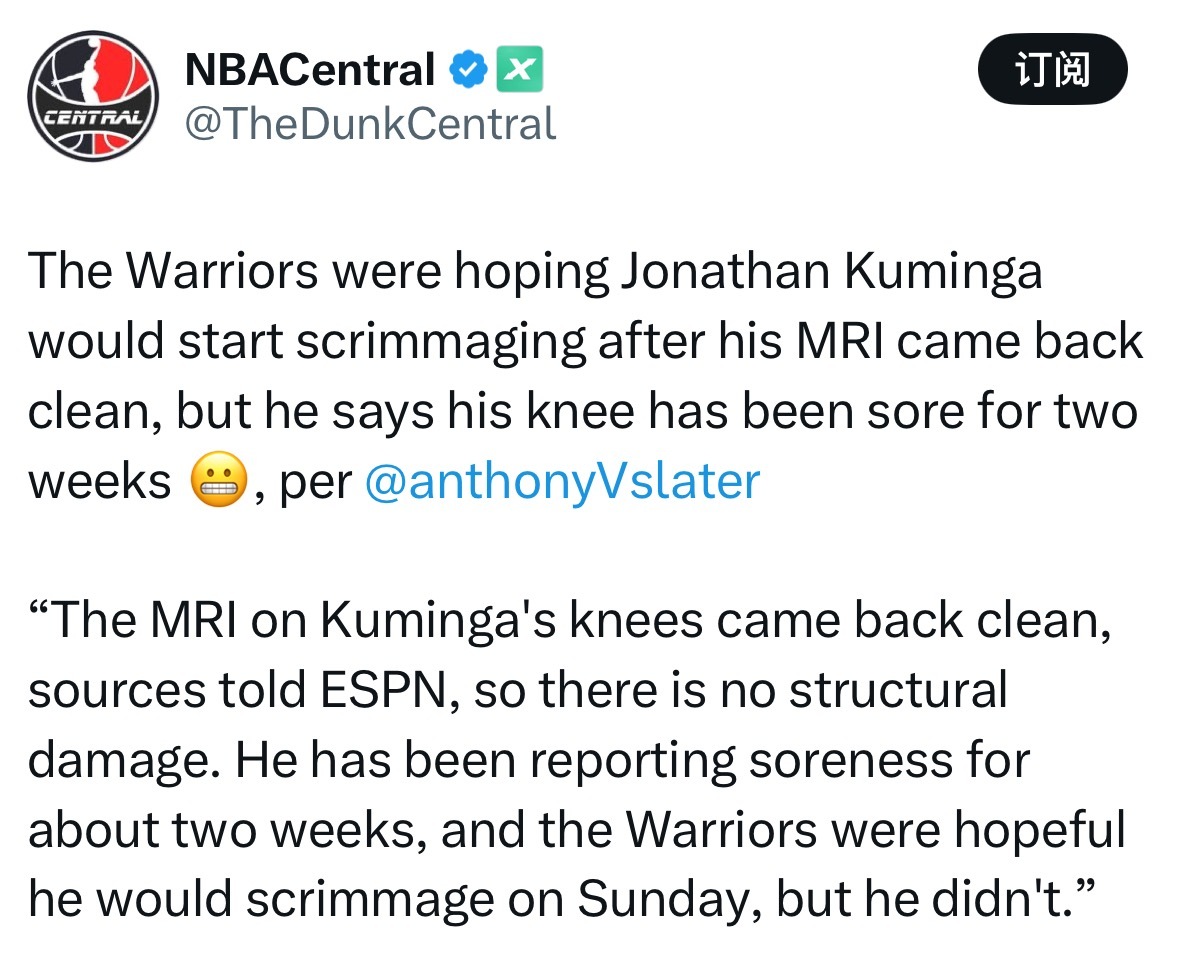
Task: Click the NBACentral display name
Action: point(310,69)
